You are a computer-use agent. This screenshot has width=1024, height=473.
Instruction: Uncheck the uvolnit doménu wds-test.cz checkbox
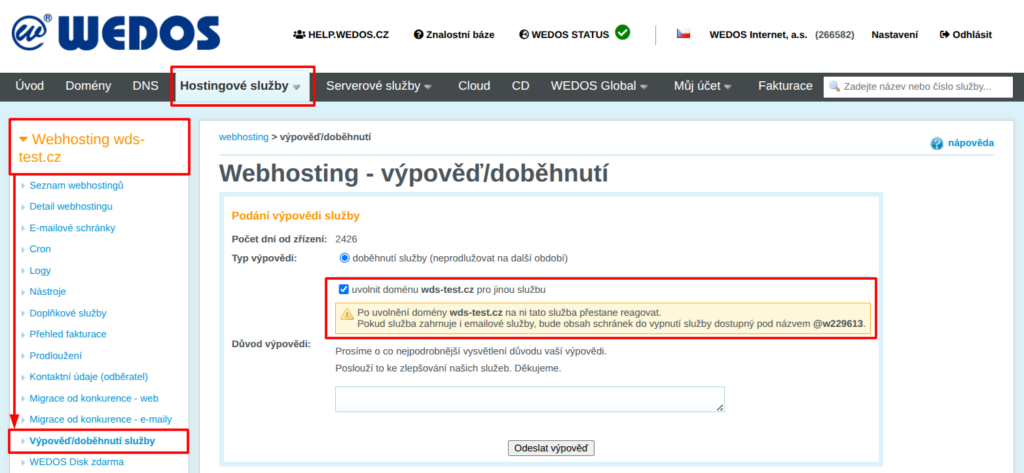tap(344, 289)
